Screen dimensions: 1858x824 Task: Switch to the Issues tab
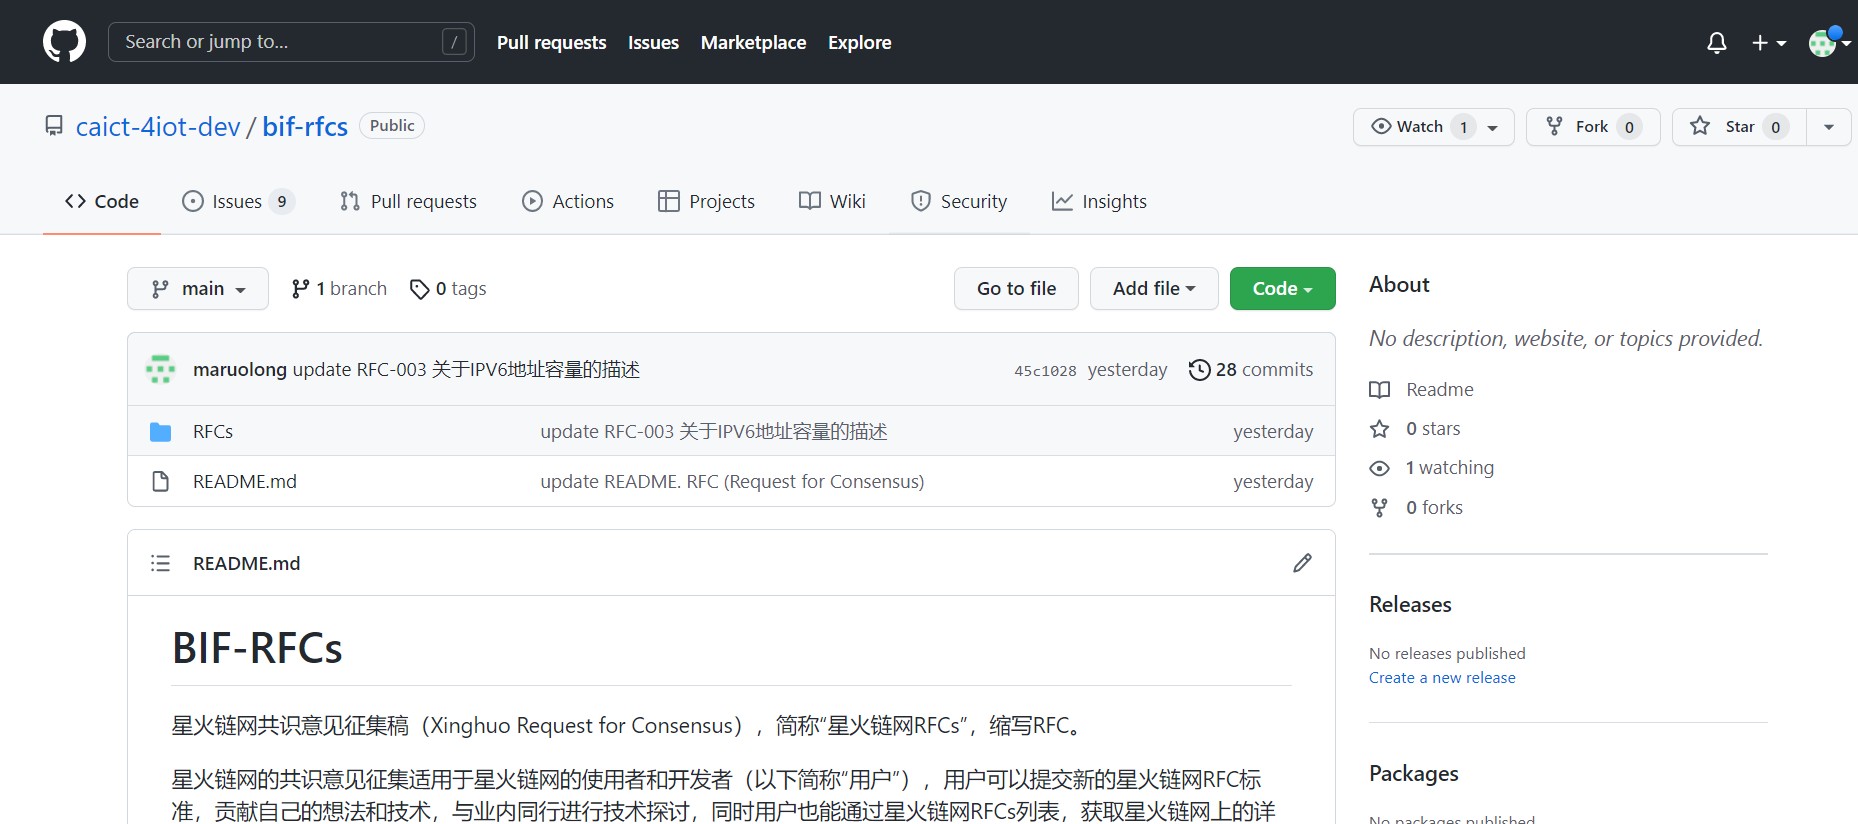coord(237,202)
